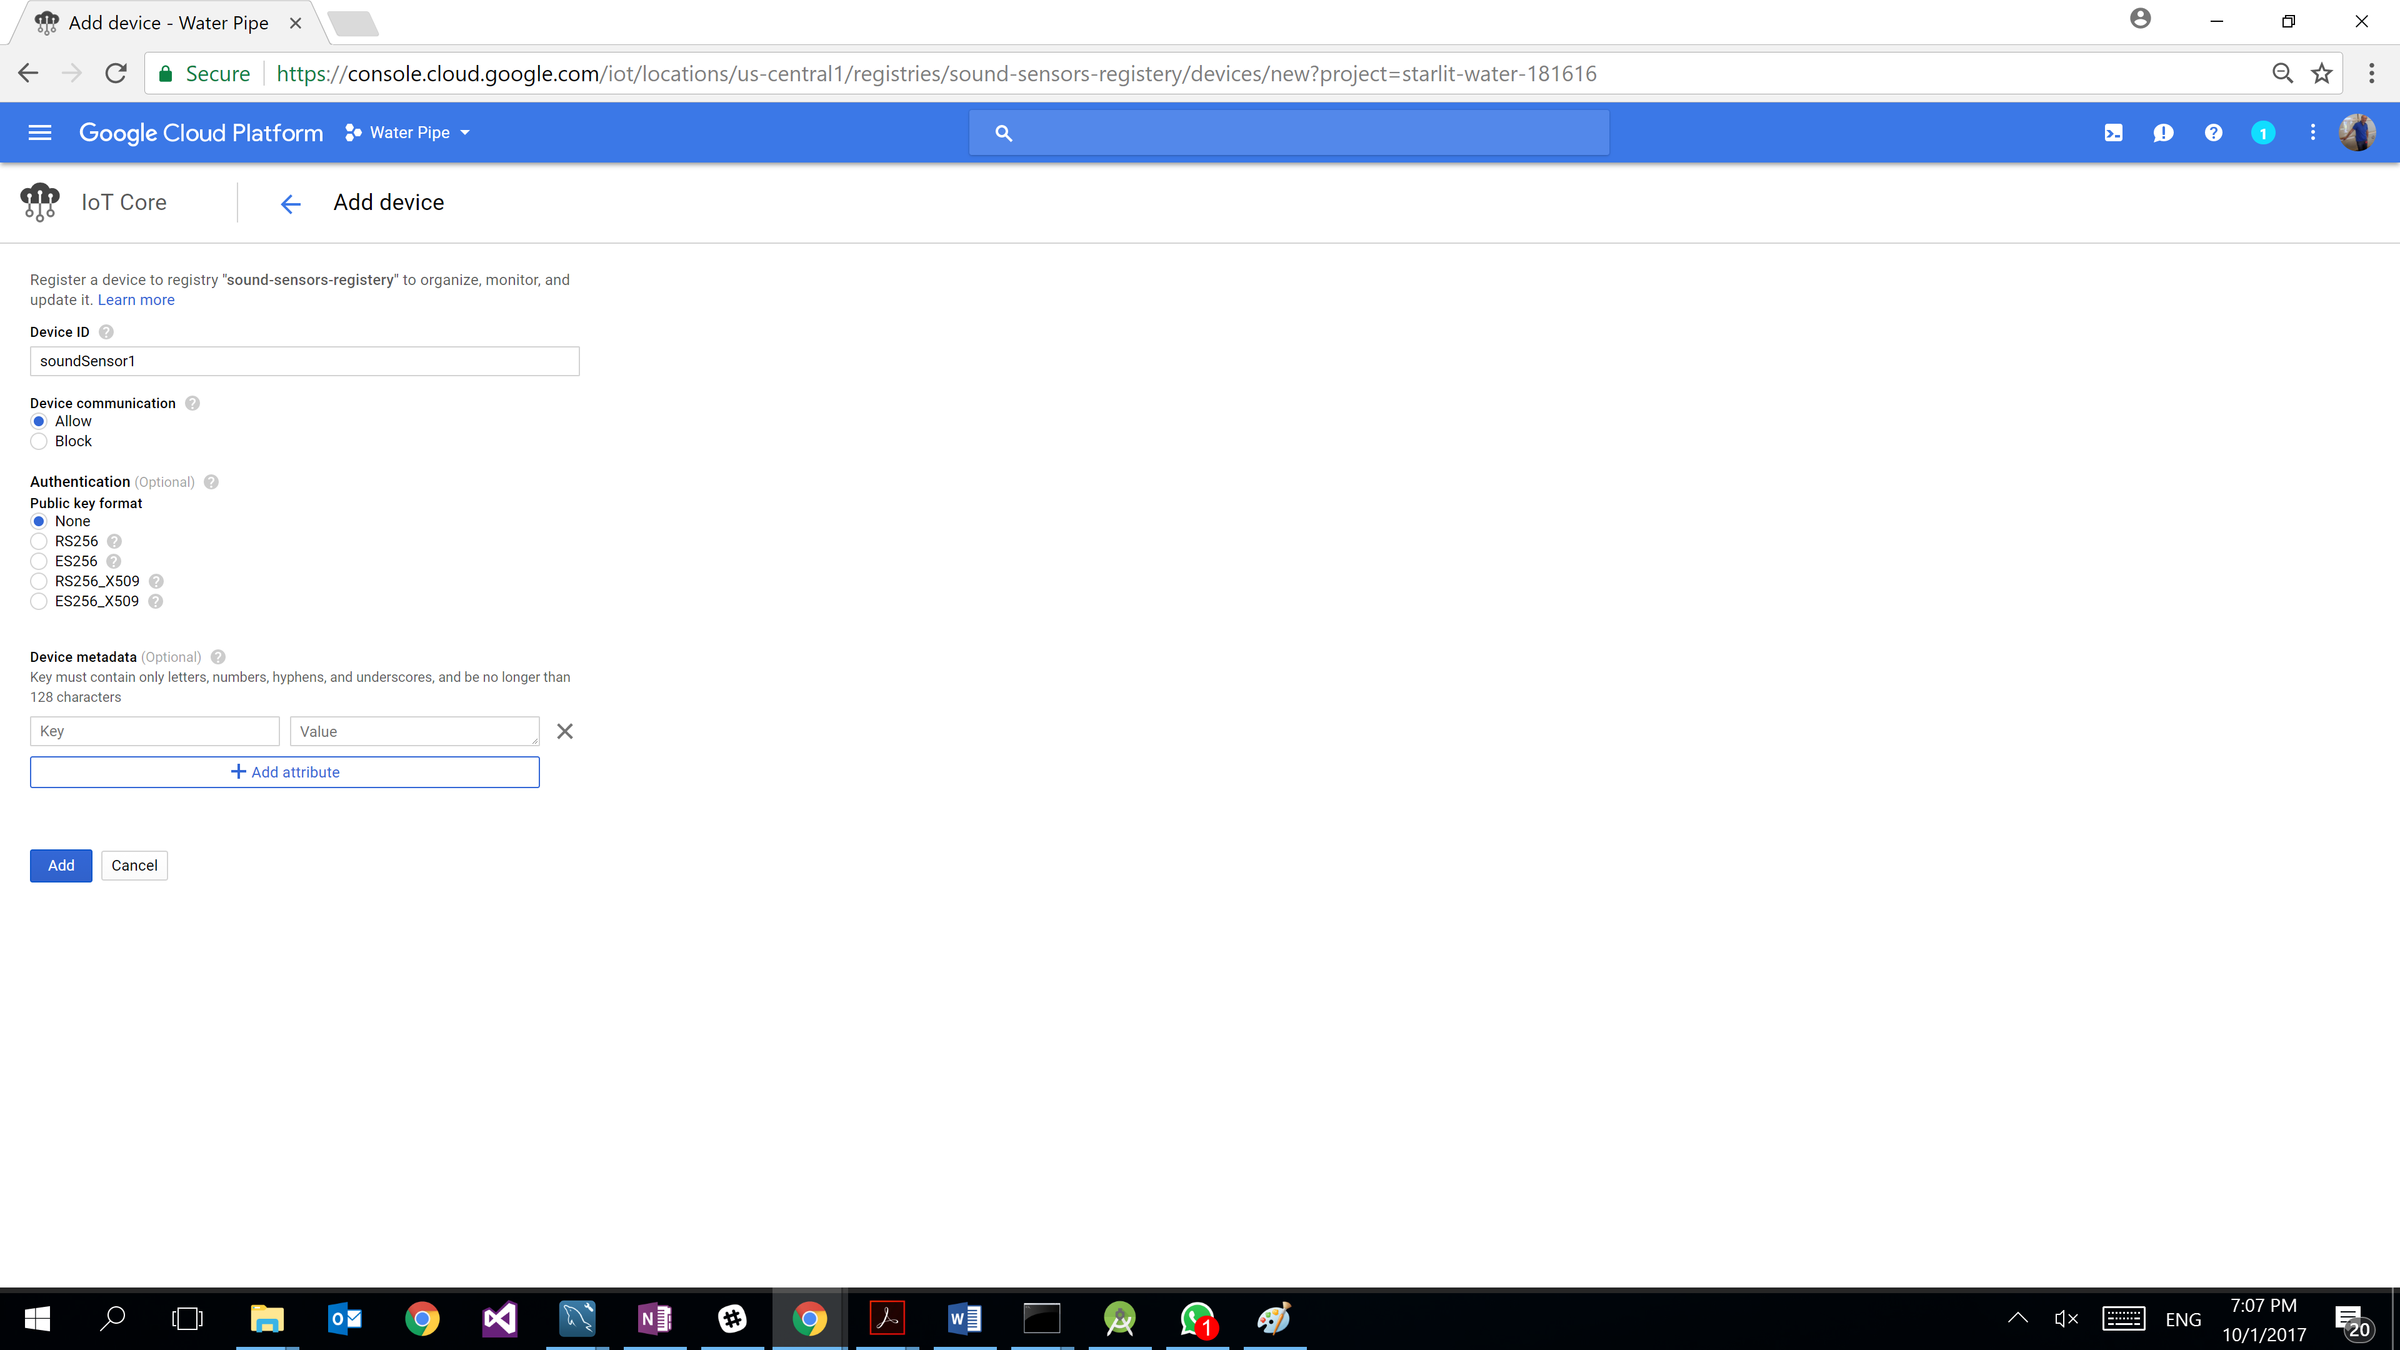Click the blue Add button
The height and width of the screenshot is (1350, 2400).
[x=61, y=866]
